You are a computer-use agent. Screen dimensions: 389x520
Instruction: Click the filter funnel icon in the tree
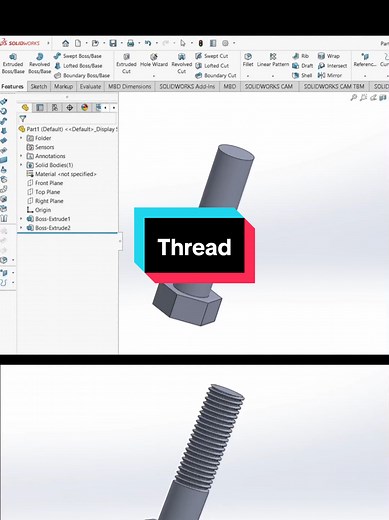click(23, 119)
